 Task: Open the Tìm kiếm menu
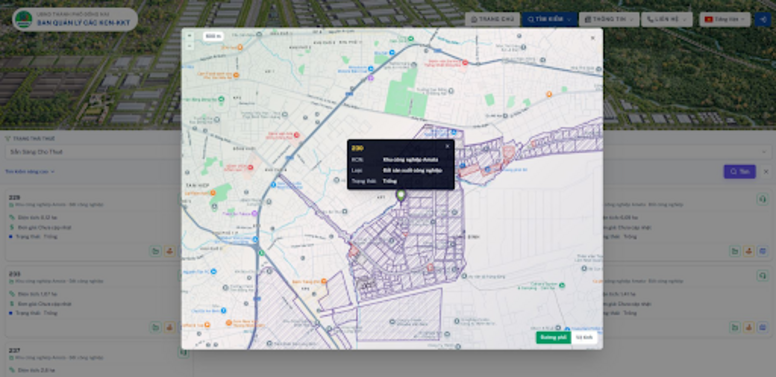tap(549, 19)
